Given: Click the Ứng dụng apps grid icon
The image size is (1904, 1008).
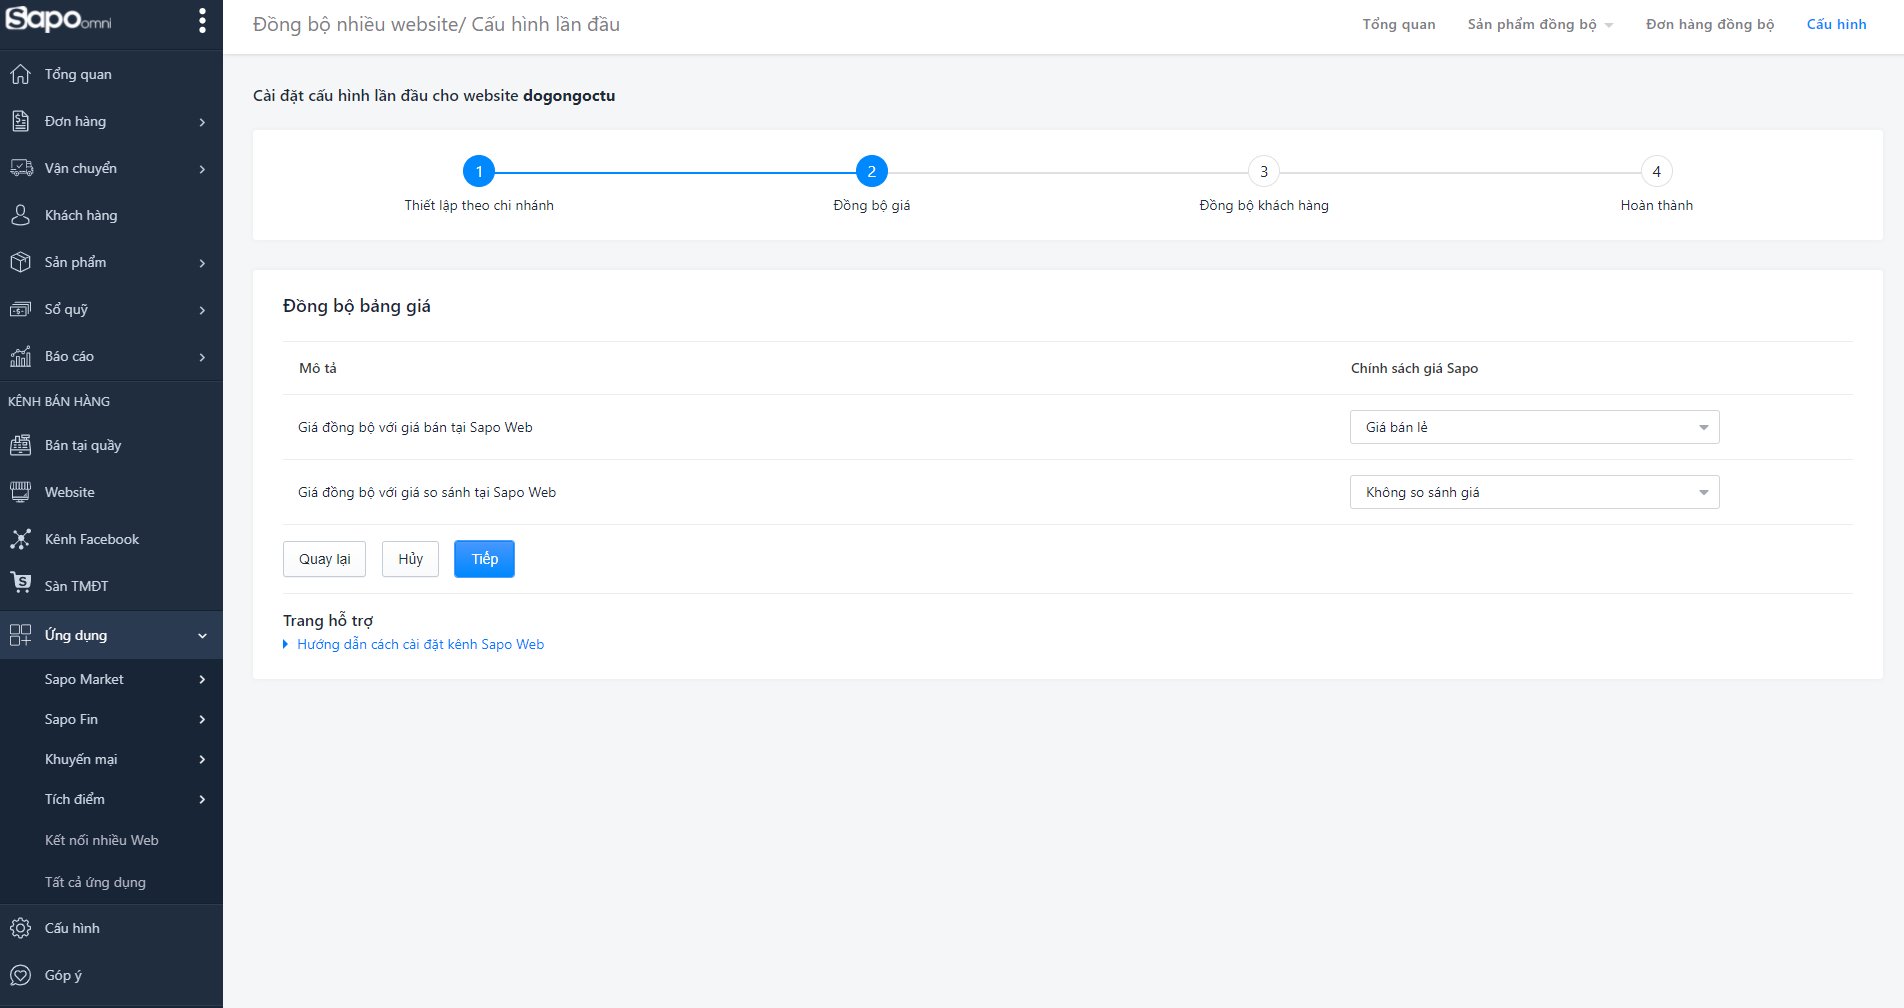Looking at the screenshot, I should click(x=20, y=635).
